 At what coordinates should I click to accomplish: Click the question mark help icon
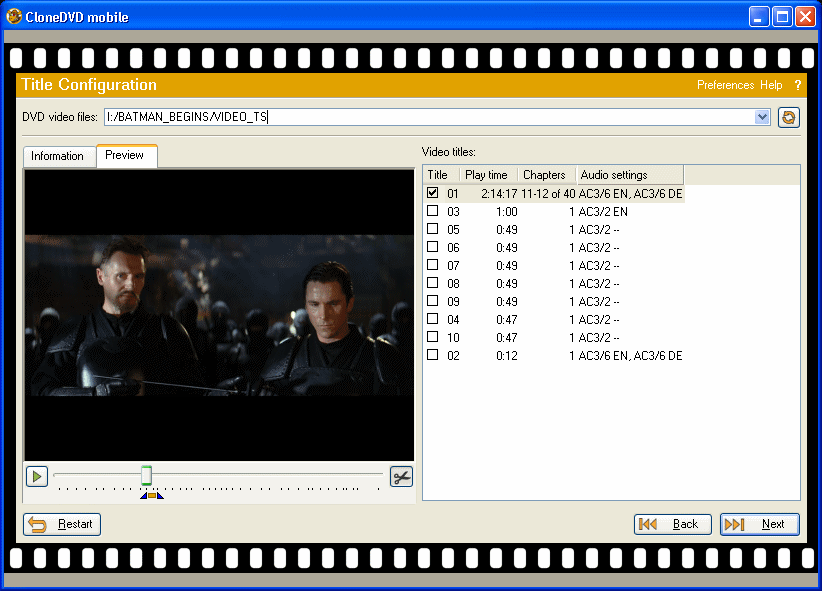797,85
